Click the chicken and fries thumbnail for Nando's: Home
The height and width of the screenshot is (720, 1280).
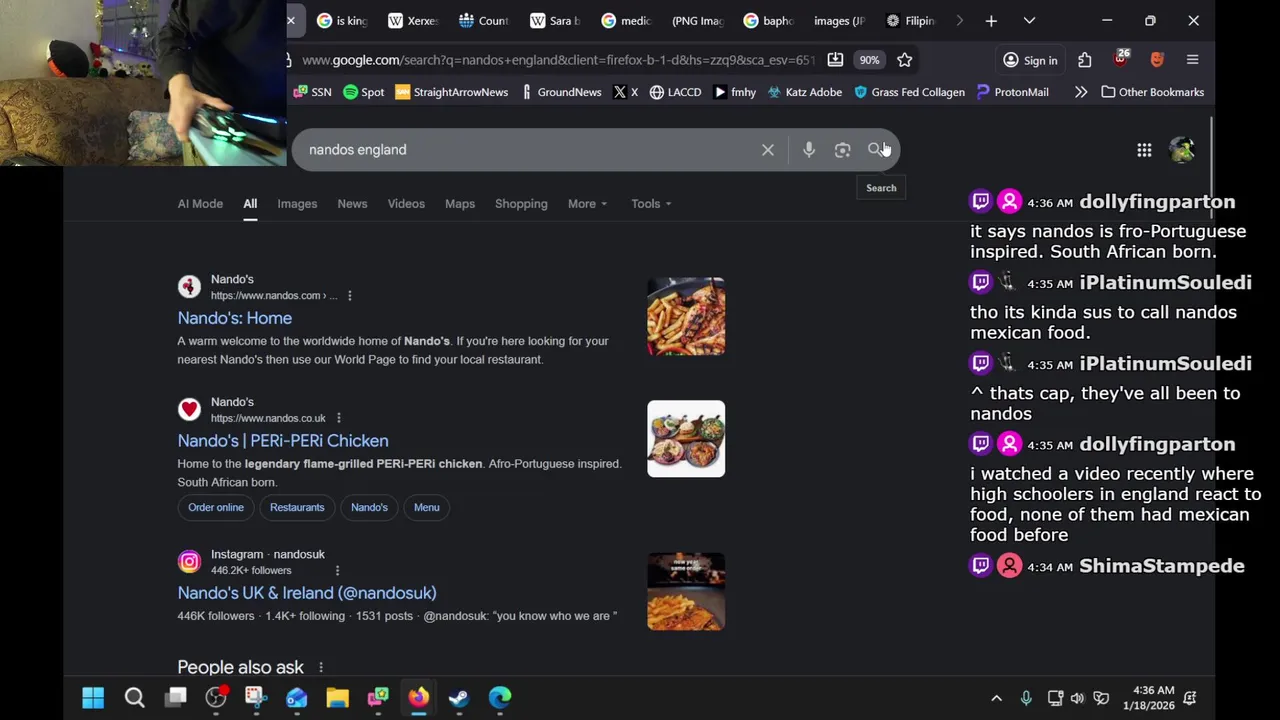[686, 317]
